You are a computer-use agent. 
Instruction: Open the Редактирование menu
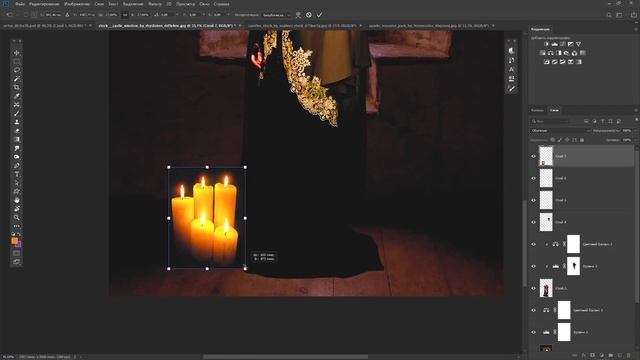(44, 4)
